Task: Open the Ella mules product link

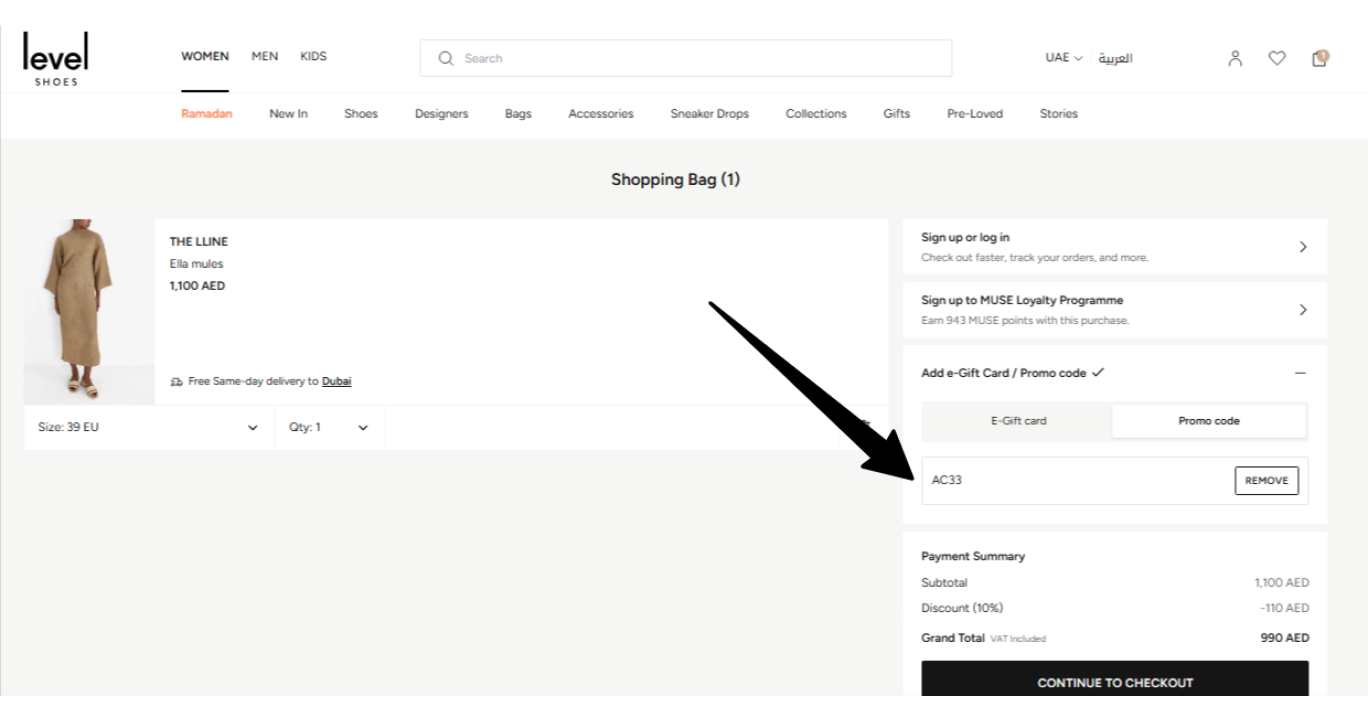Action: pos(197,264)
